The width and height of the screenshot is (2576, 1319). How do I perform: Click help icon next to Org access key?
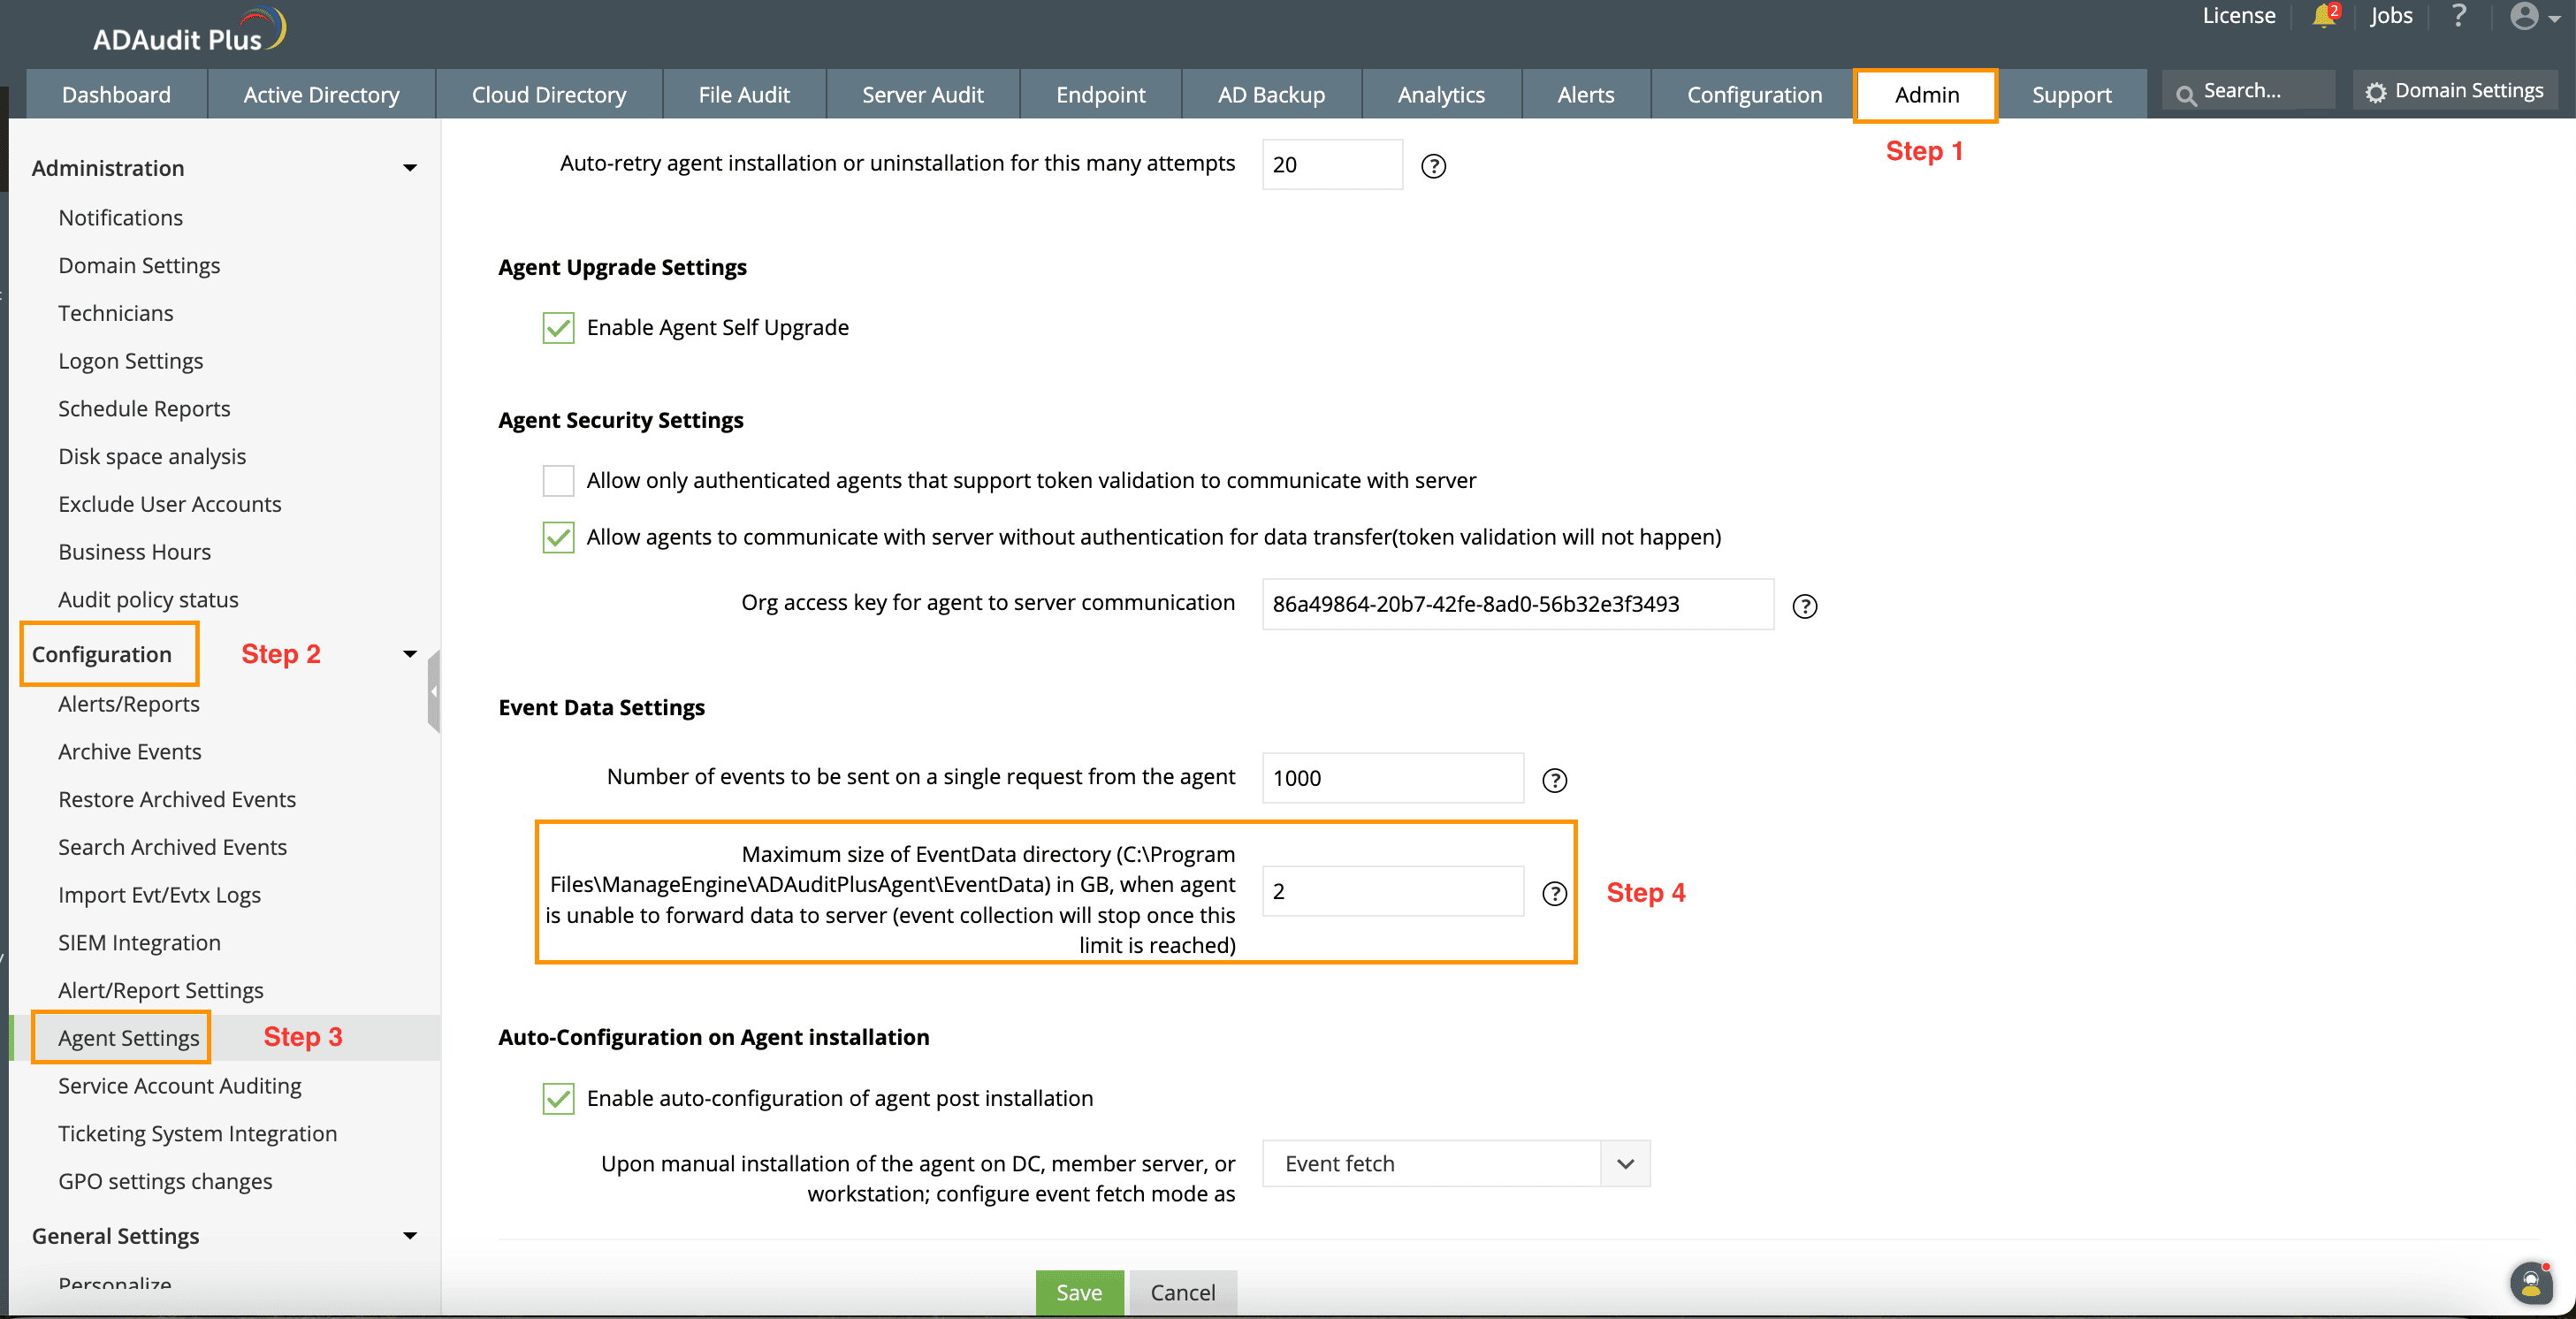click(x=1804, y=606)
